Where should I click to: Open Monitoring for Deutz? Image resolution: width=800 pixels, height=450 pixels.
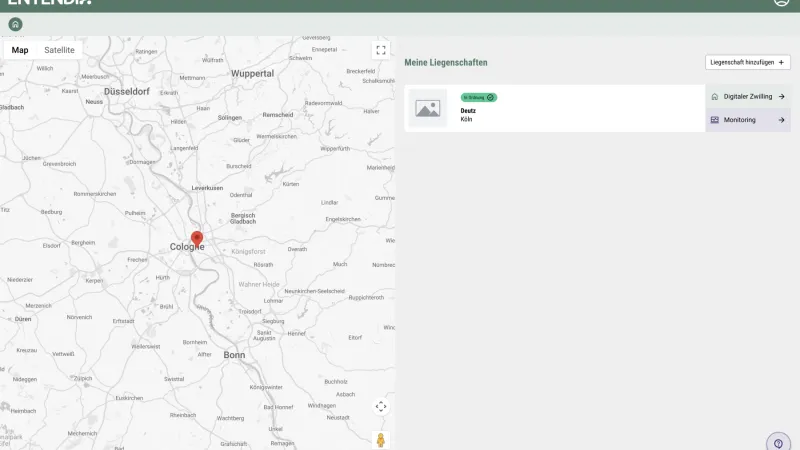(x=740, y=120)
